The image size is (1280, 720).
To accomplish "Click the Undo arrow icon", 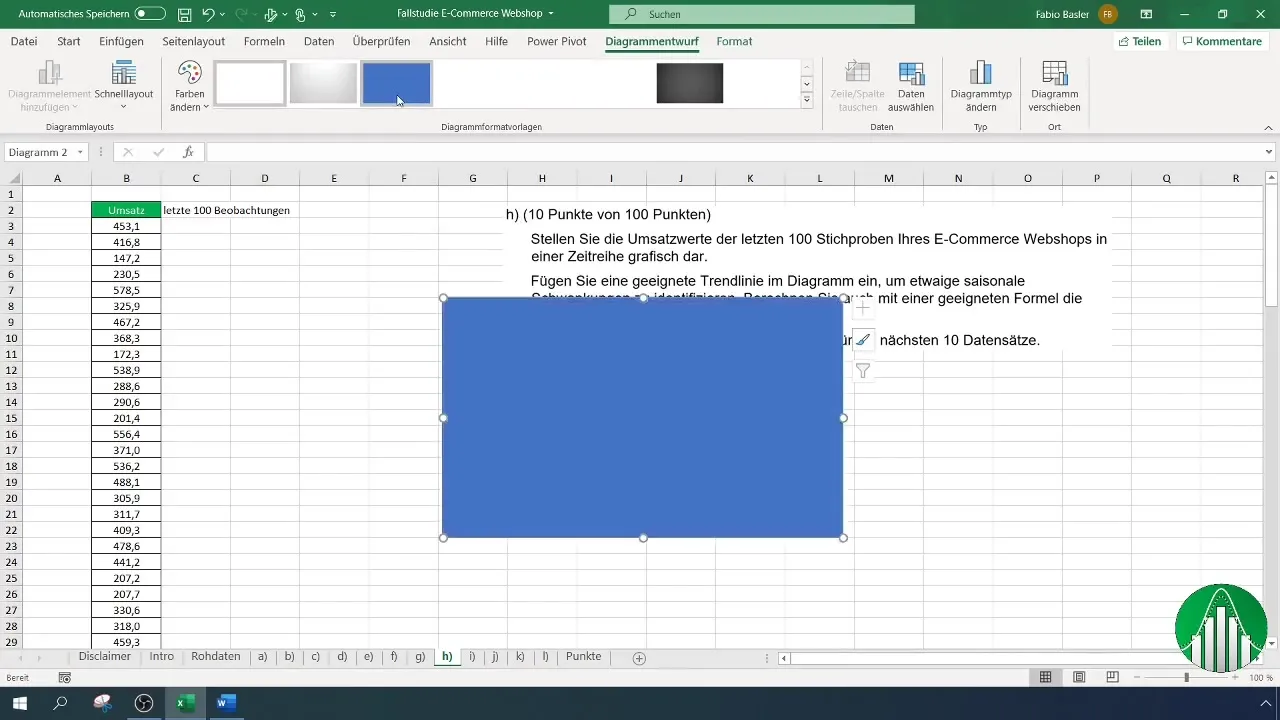I will 208,15.
